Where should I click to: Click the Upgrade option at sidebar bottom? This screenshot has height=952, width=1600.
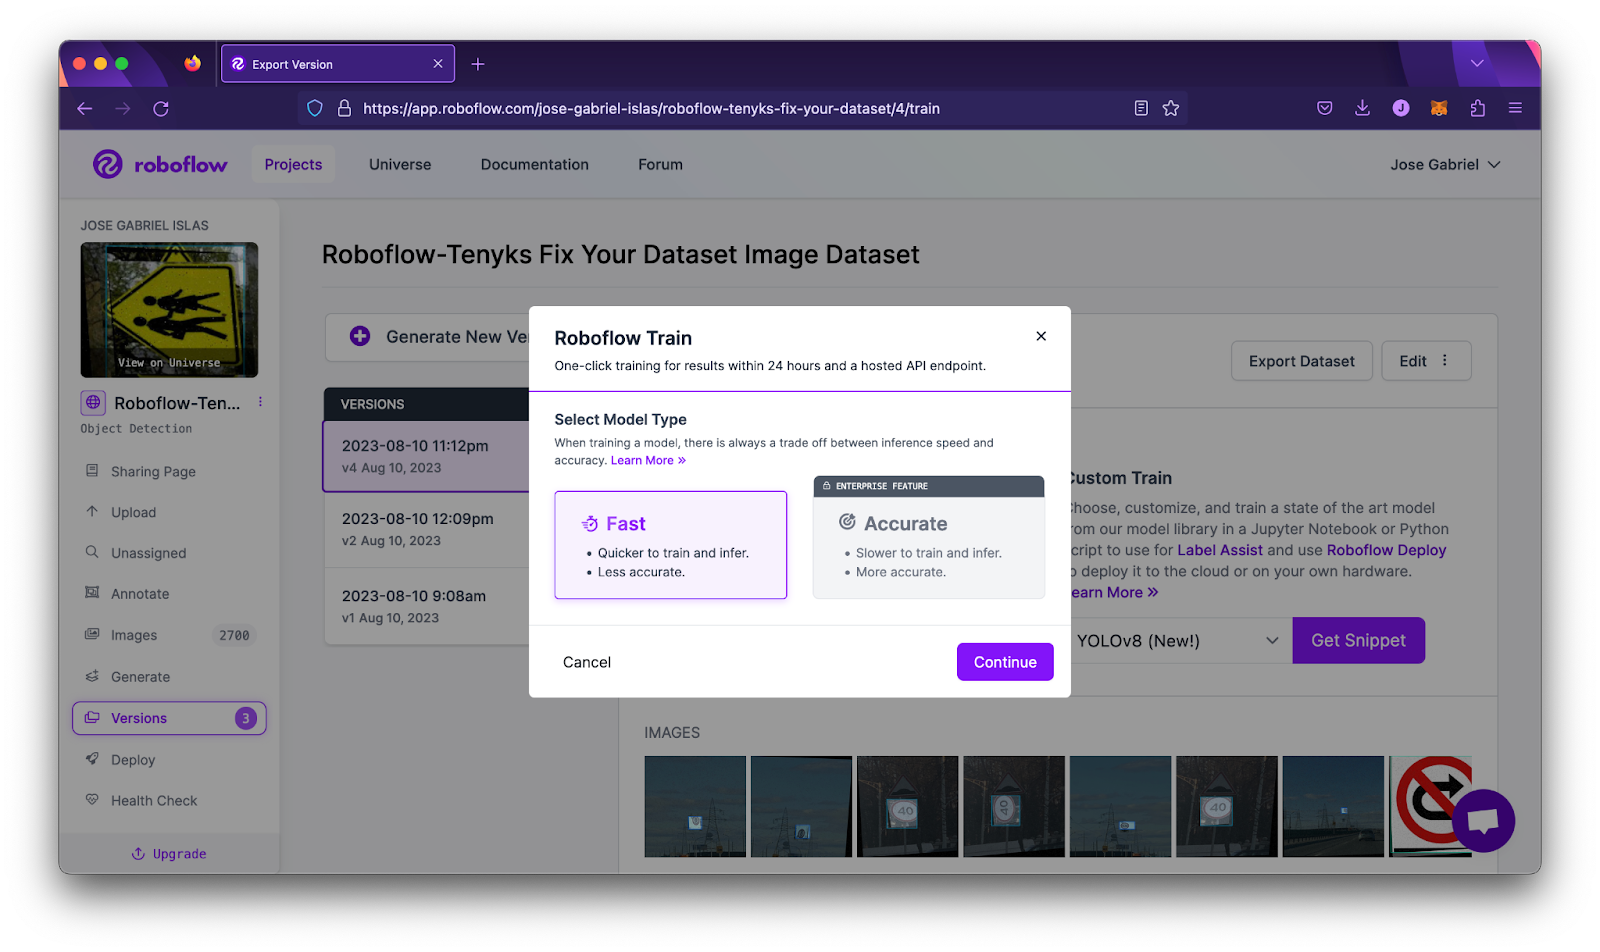pos(169,853)
